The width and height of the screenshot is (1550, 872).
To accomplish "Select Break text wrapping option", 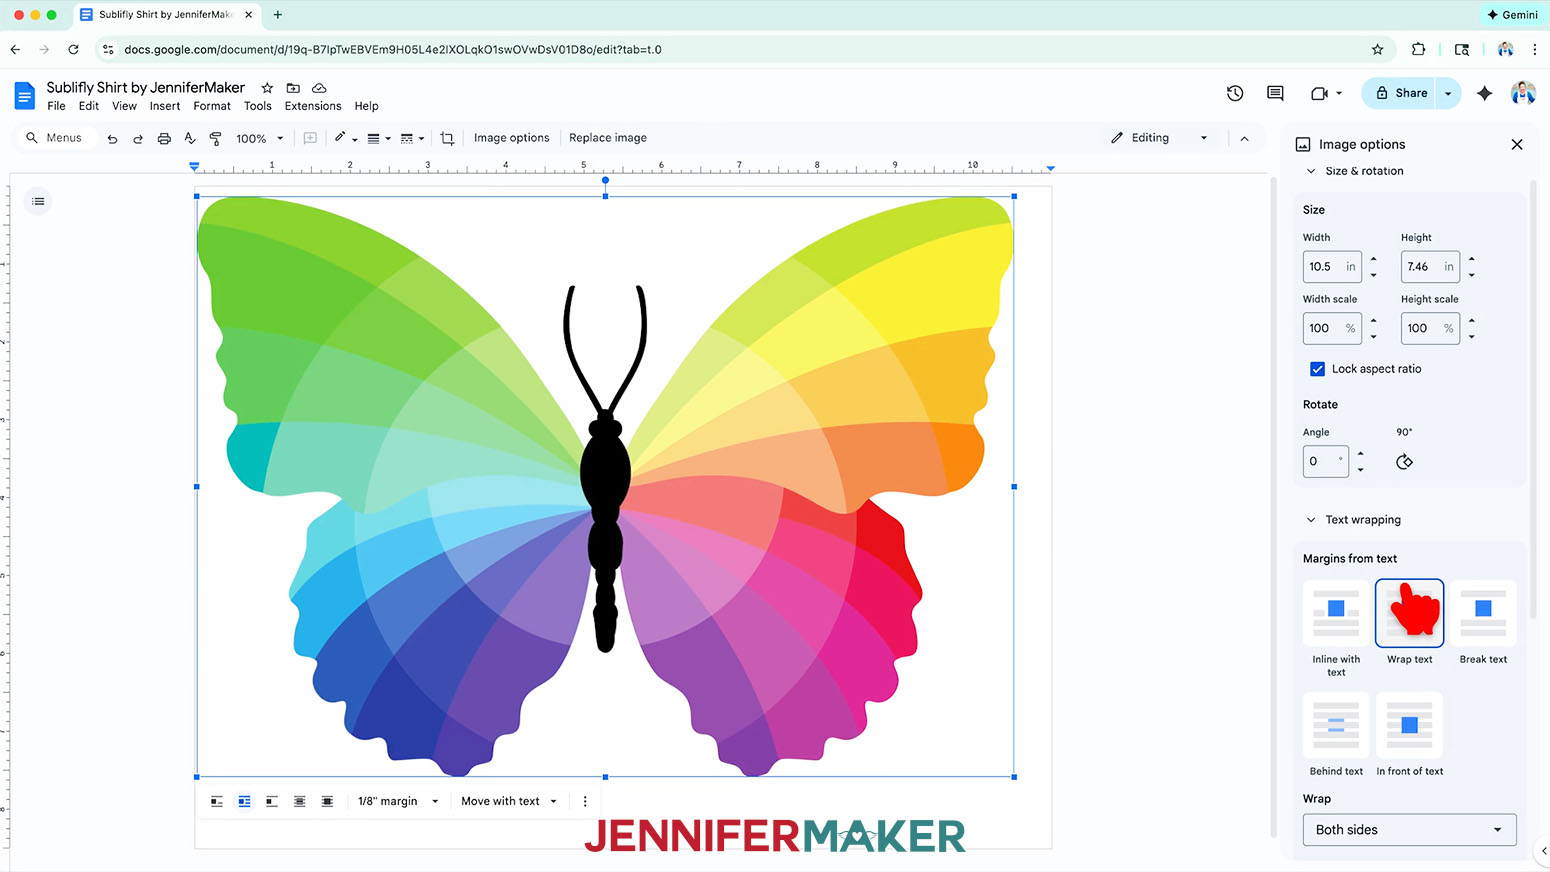I will coord(1483,613).
